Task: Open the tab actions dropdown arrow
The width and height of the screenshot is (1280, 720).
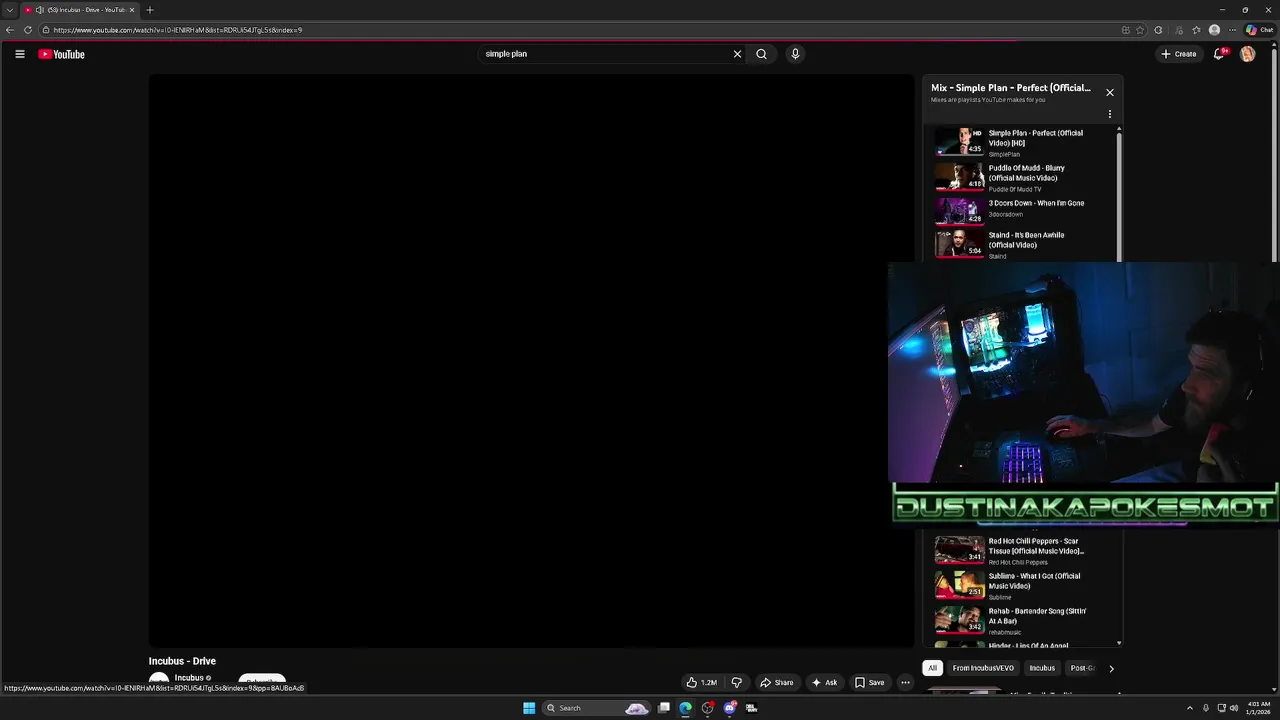Action: click(x=10, y=10)
